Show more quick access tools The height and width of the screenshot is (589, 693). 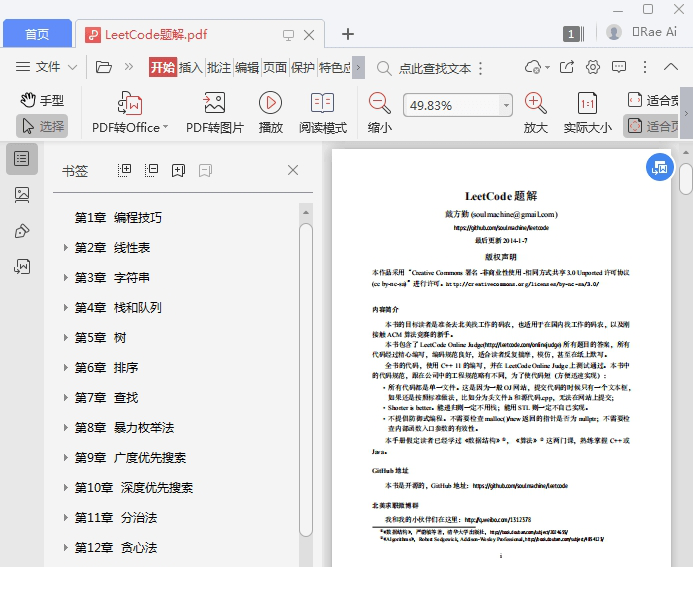click(x=129, y=67)
